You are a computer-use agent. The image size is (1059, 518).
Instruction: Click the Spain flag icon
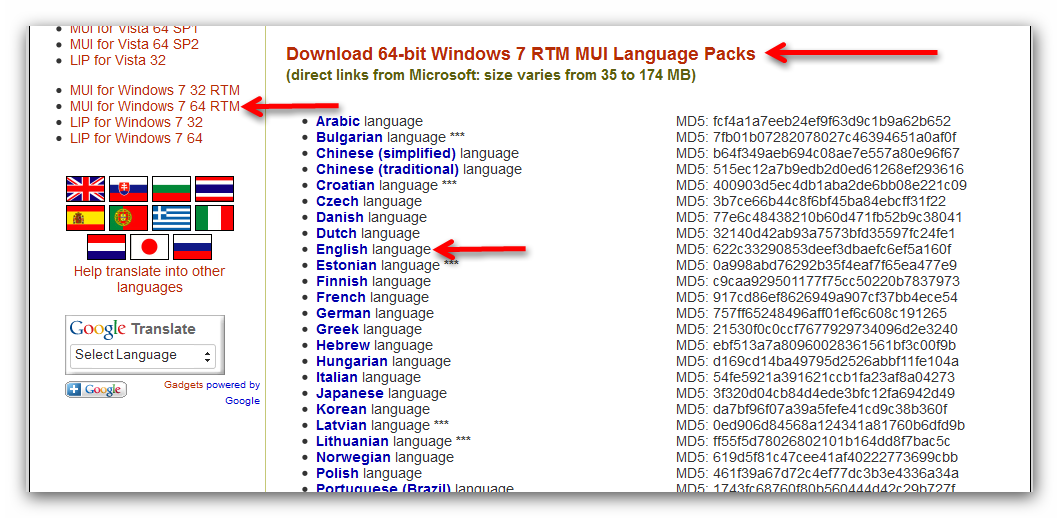click(x=86, y=218)
